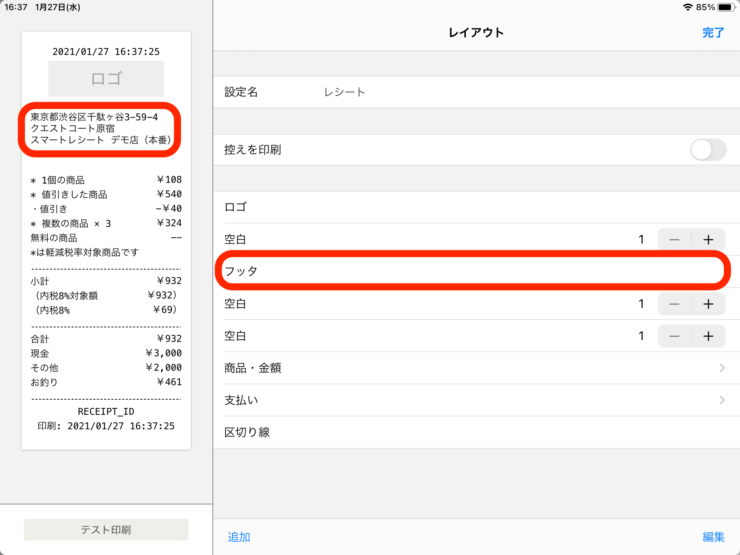This screenshot has width=740, height=555.
Task: Tap plus on 空白 row just above 商品・金額
Action: click(708, 336)
